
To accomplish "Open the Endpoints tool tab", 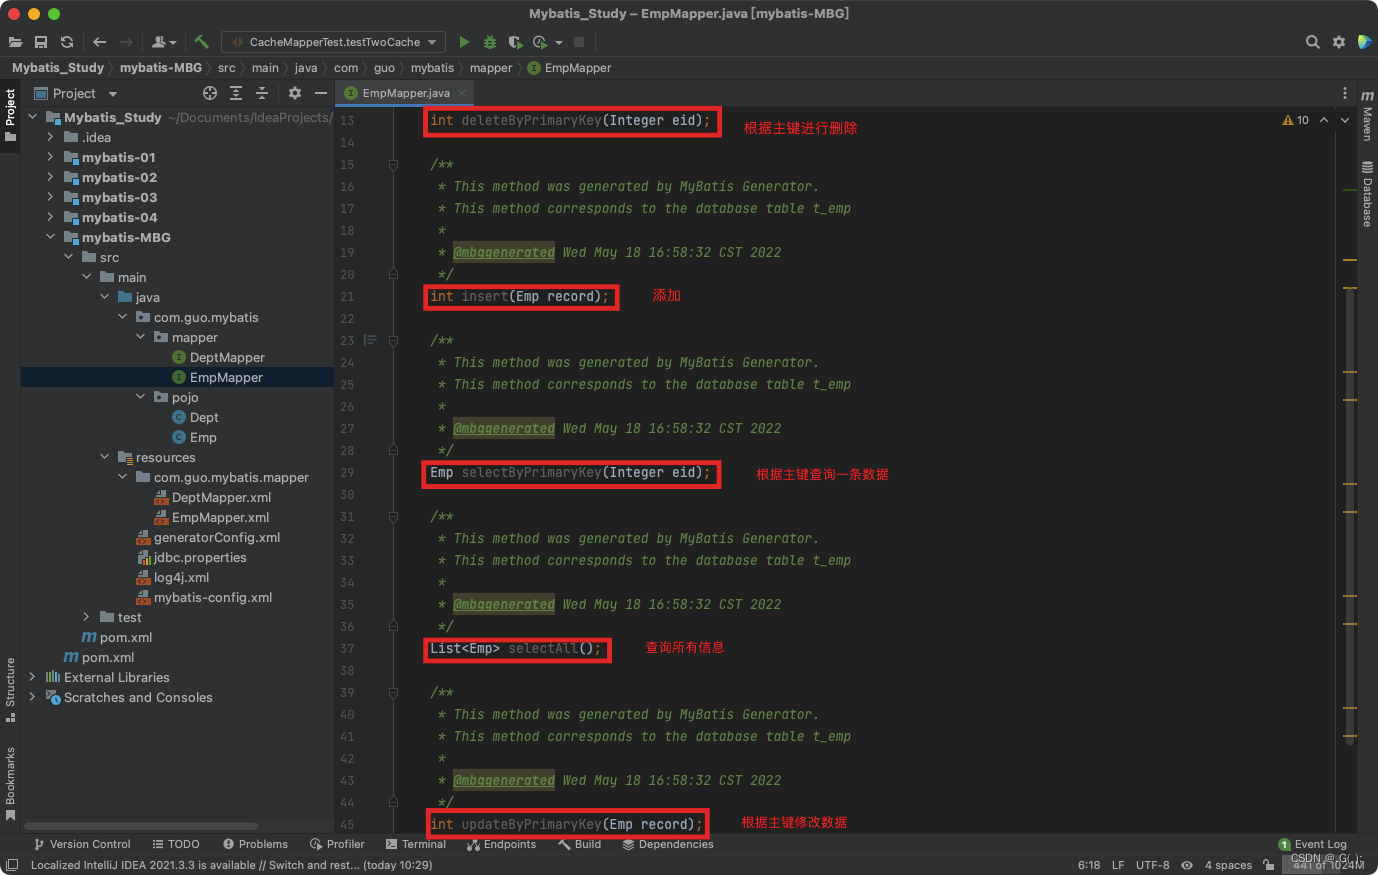I will point(502,844).
